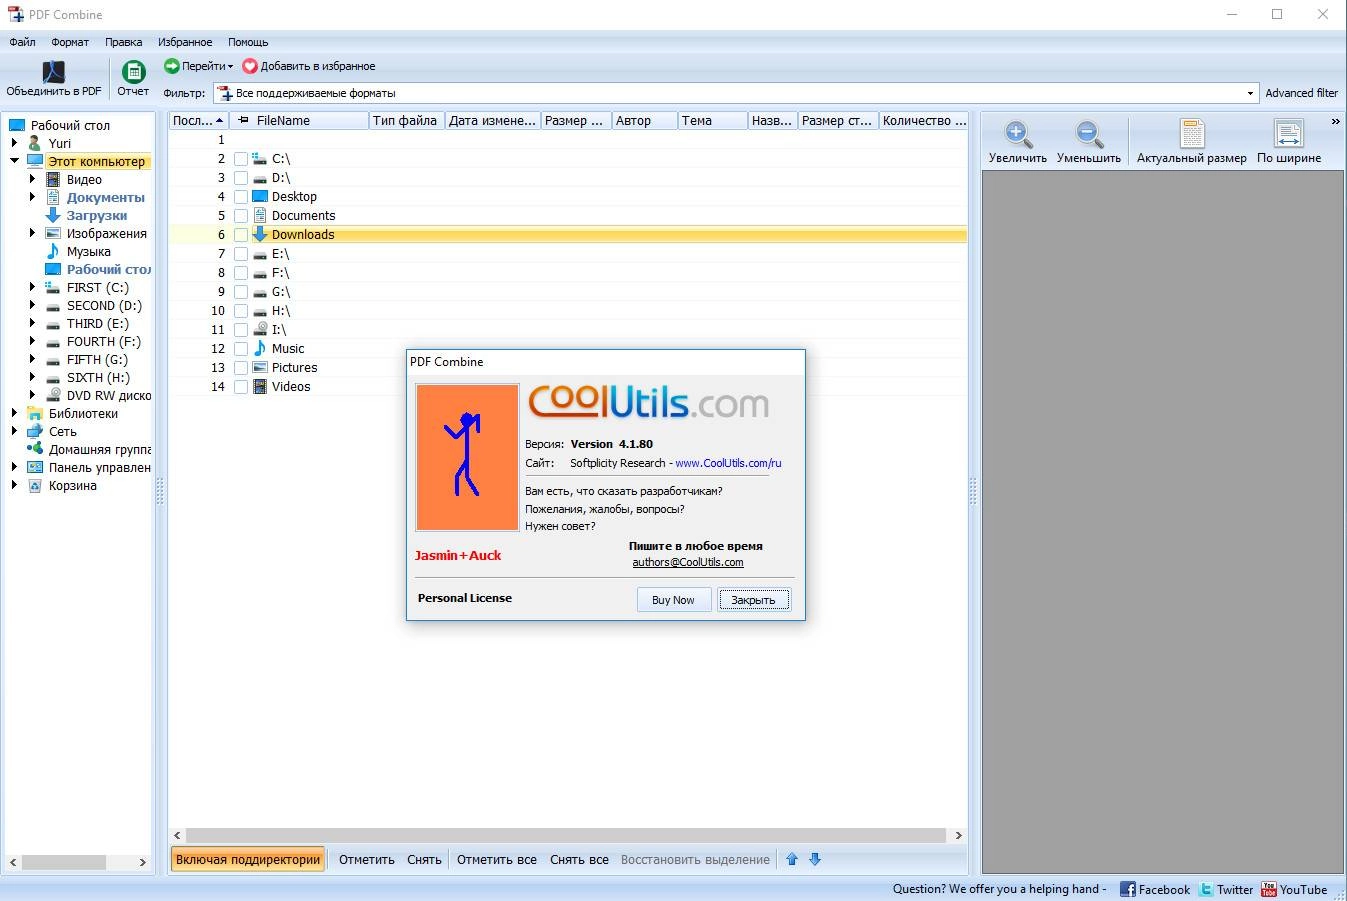Add to favorites via the heart icon
This screenshot has height=901, width=1347.
coord(250,66)
